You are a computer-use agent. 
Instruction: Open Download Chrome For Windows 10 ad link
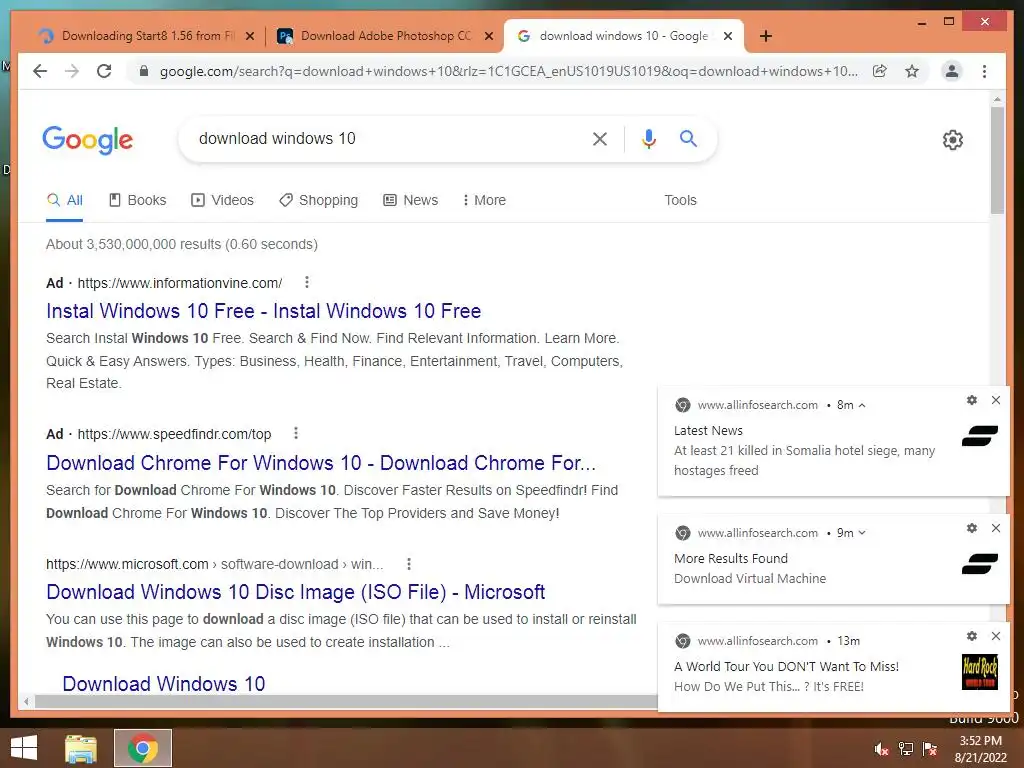click(321, 462)
